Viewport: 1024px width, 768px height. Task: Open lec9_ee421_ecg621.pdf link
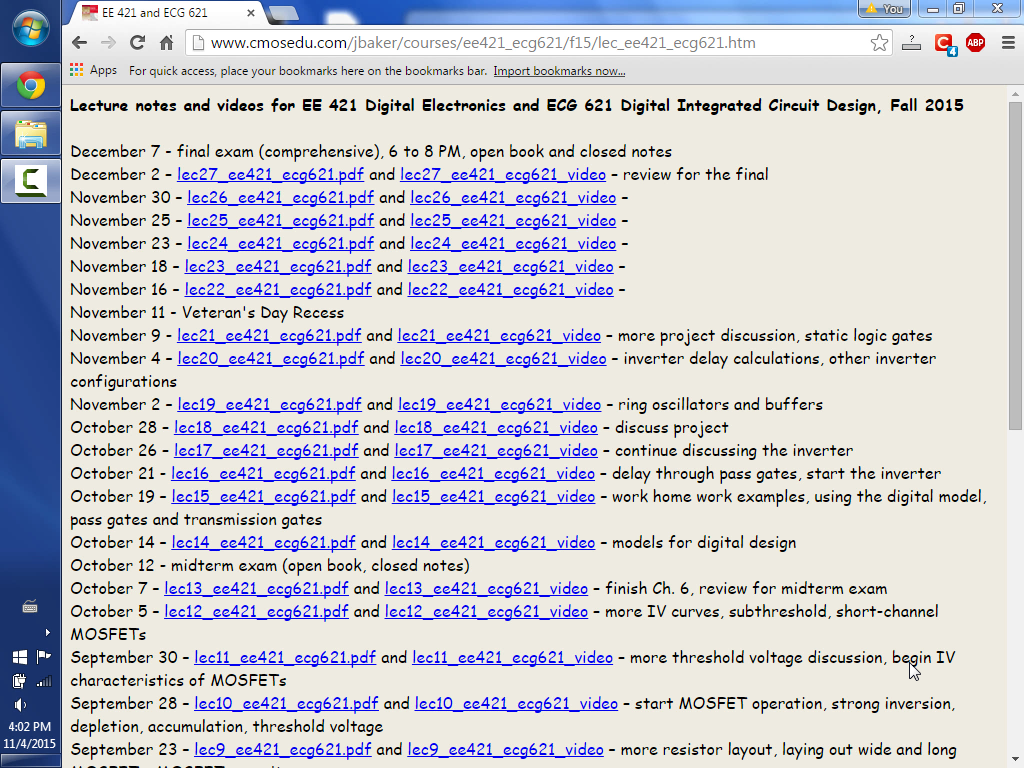[282, 749]
